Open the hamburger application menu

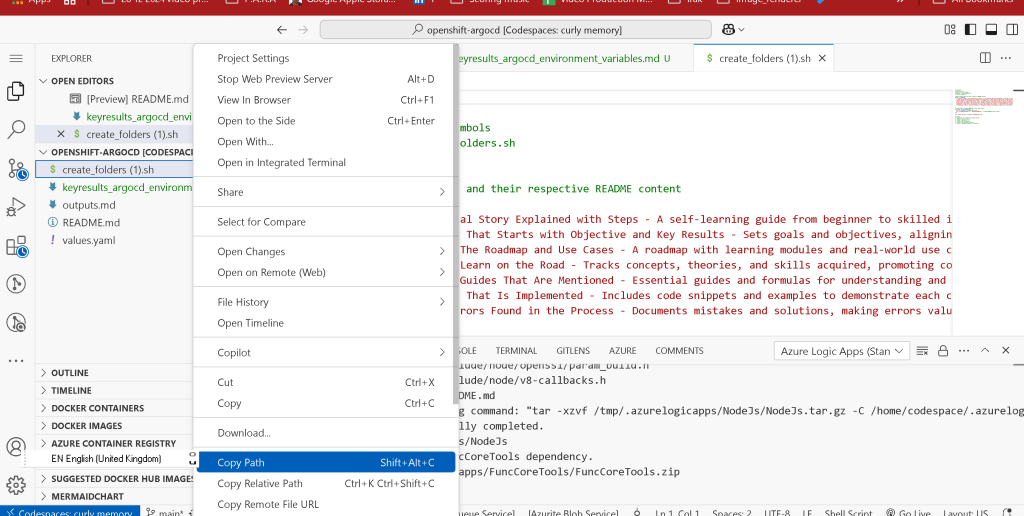coord(16,58)
